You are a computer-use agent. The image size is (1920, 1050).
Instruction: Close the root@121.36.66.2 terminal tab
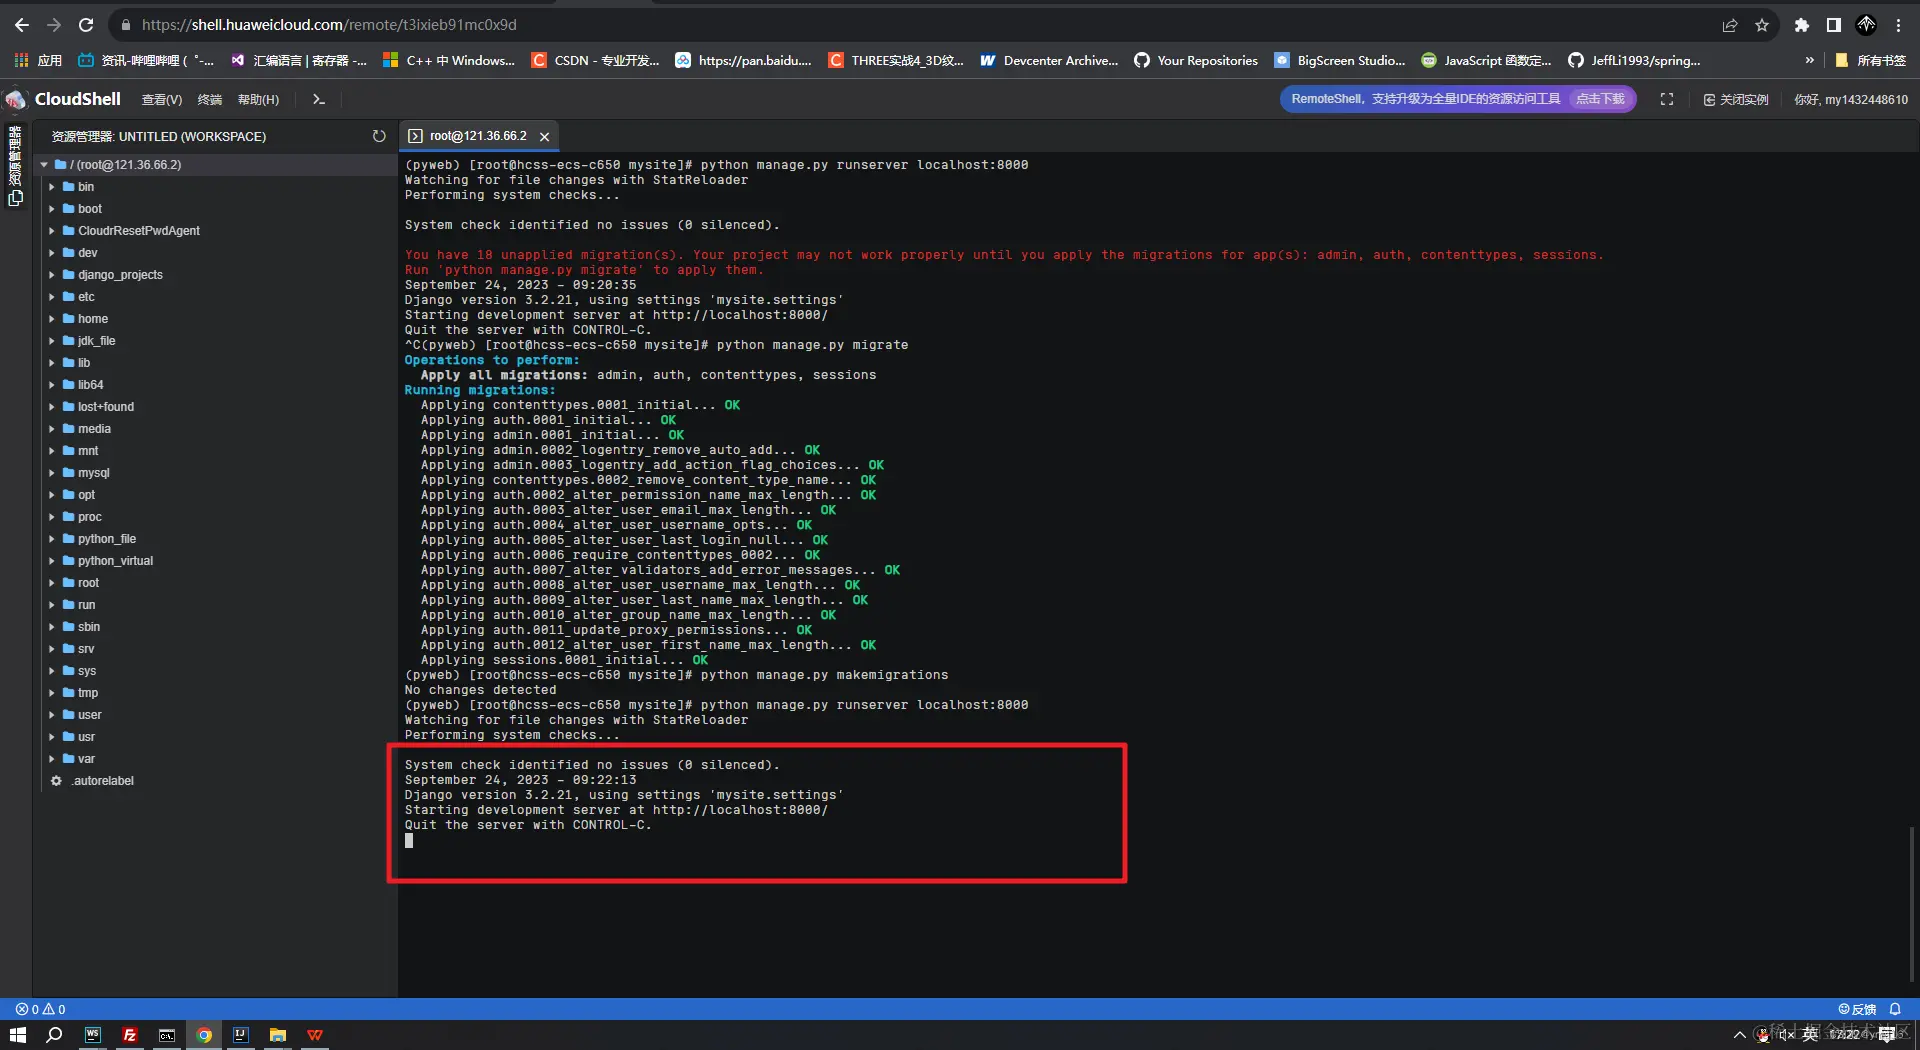pos(545,137)
